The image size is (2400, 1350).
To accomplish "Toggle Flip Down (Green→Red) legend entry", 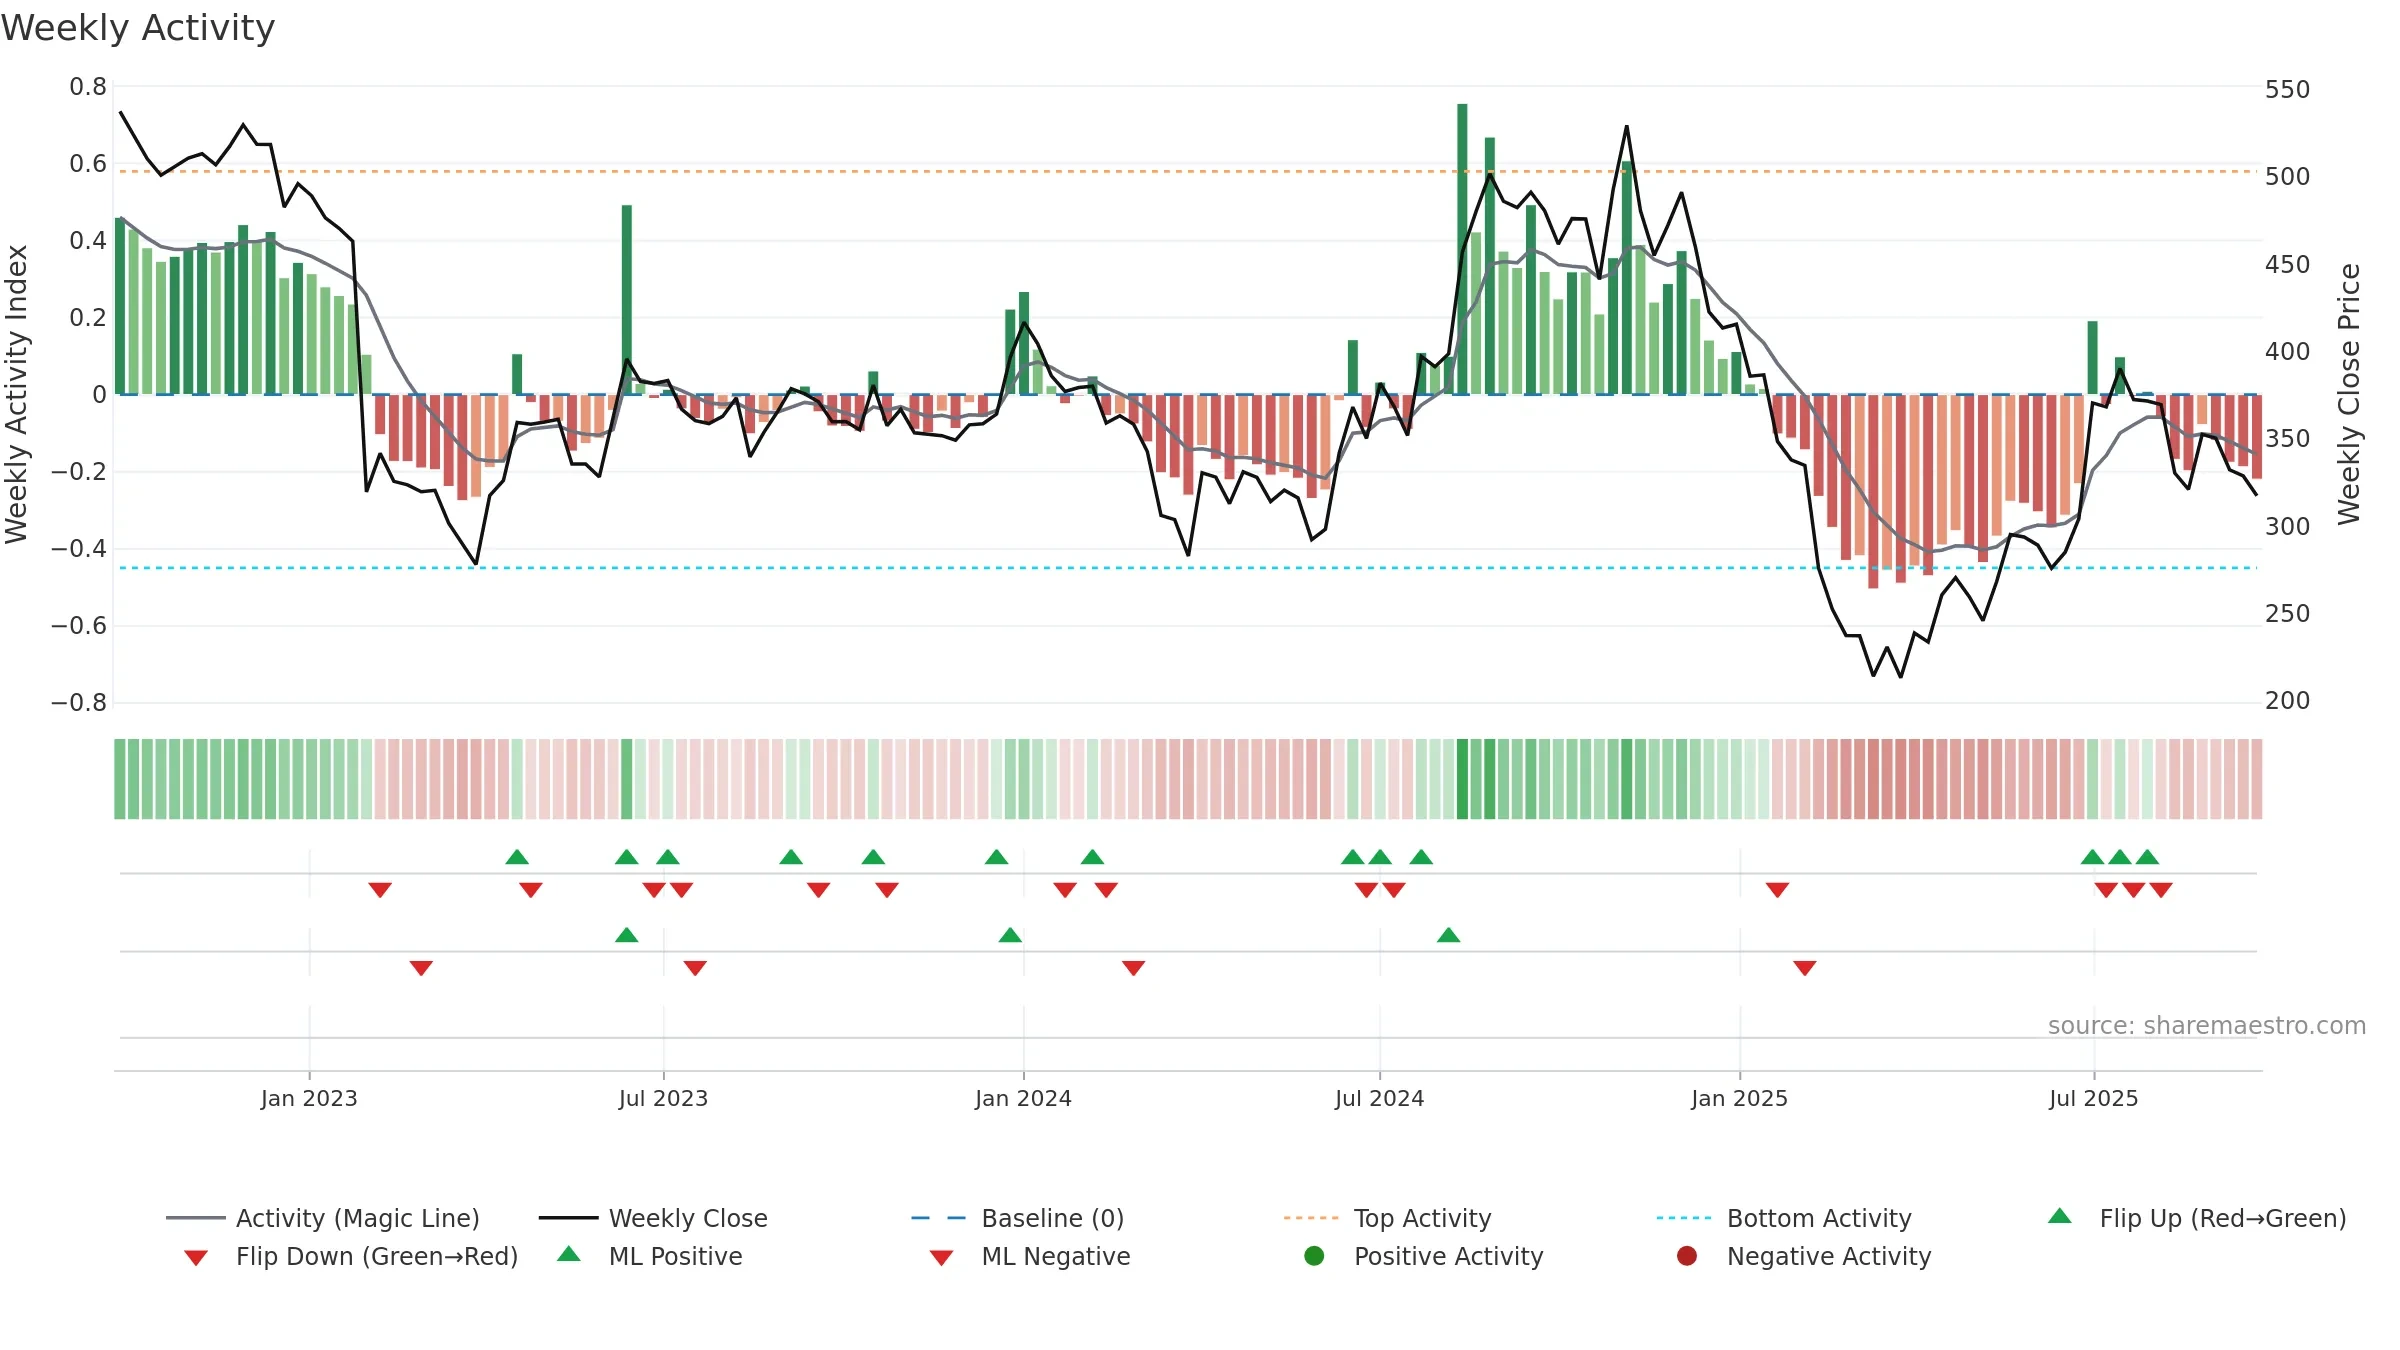I will click(x=350, y=1256).
